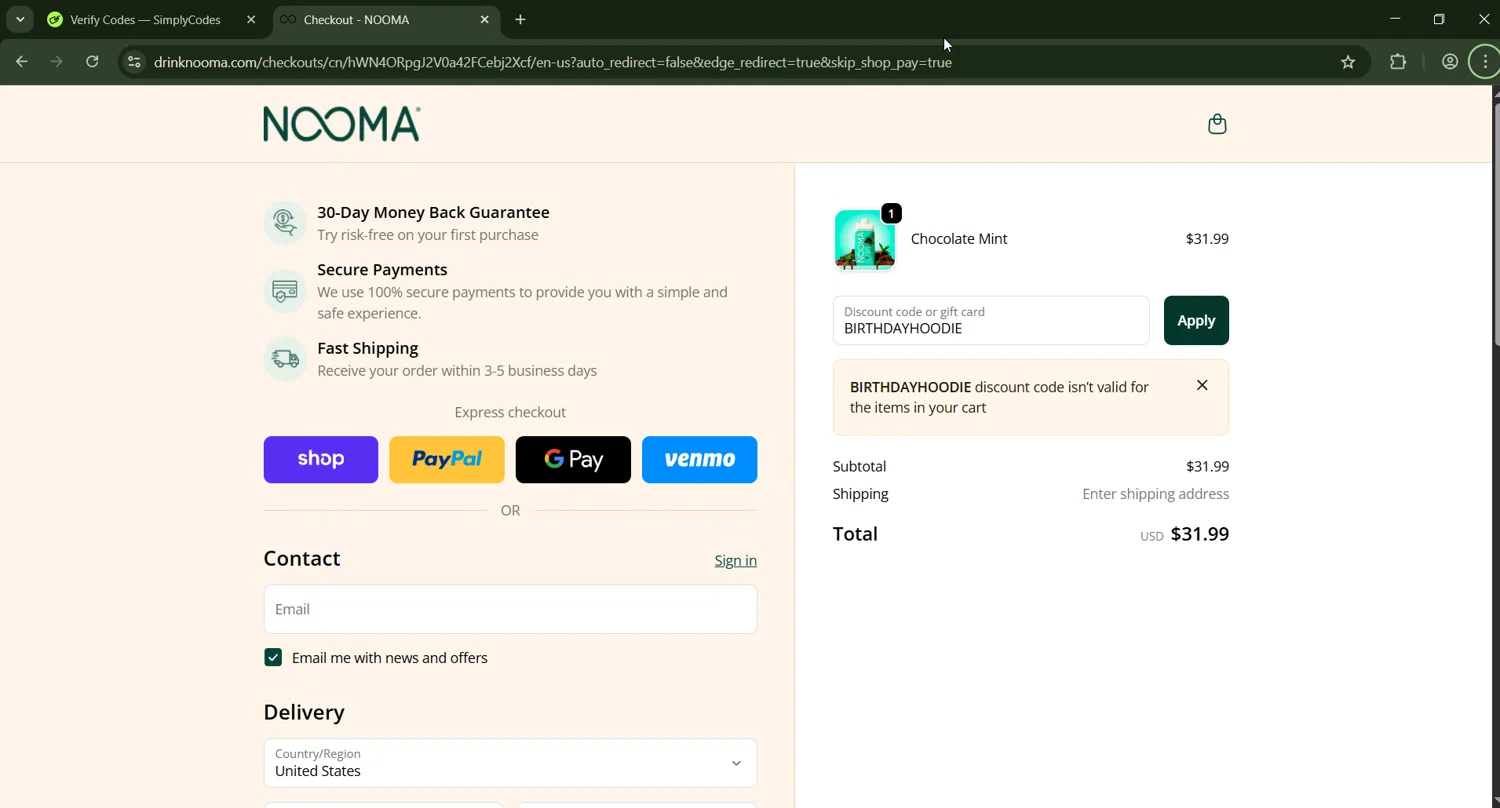The image size is (1500, 808).
Task: Click the browser address bar URL
Action: point(553,62)
